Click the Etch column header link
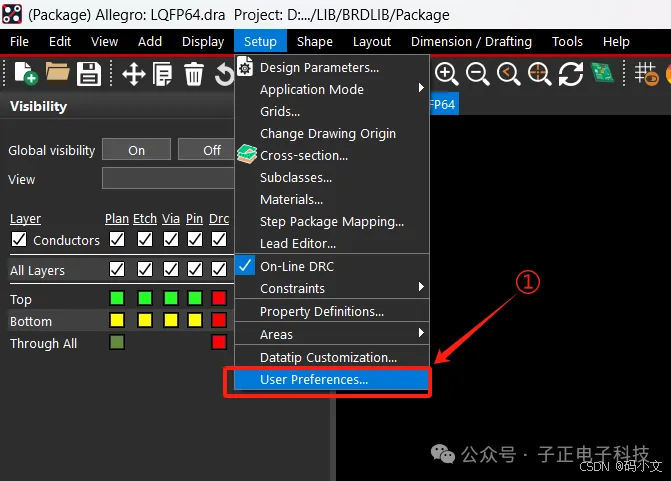 click(x=145, y=219)
